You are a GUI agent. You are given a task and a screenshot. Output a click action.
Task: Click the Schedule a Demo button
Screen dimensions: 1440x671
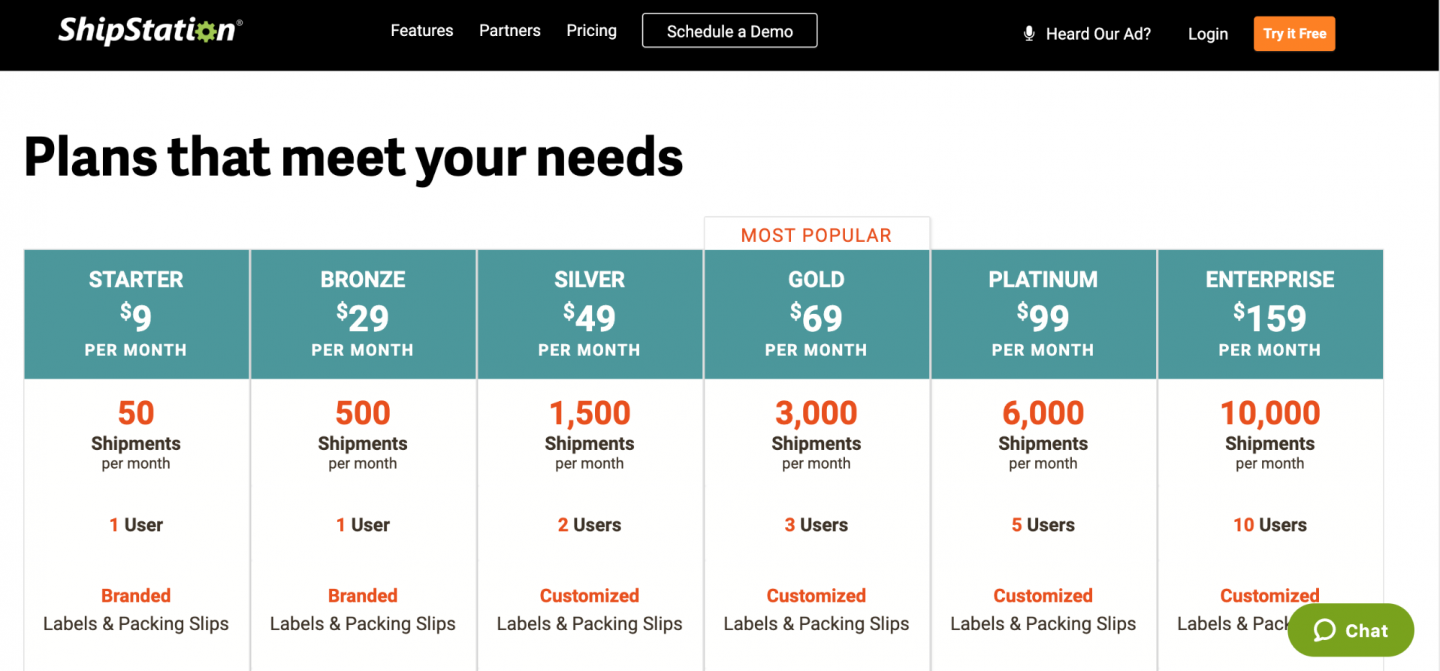(x=729, y=31)
